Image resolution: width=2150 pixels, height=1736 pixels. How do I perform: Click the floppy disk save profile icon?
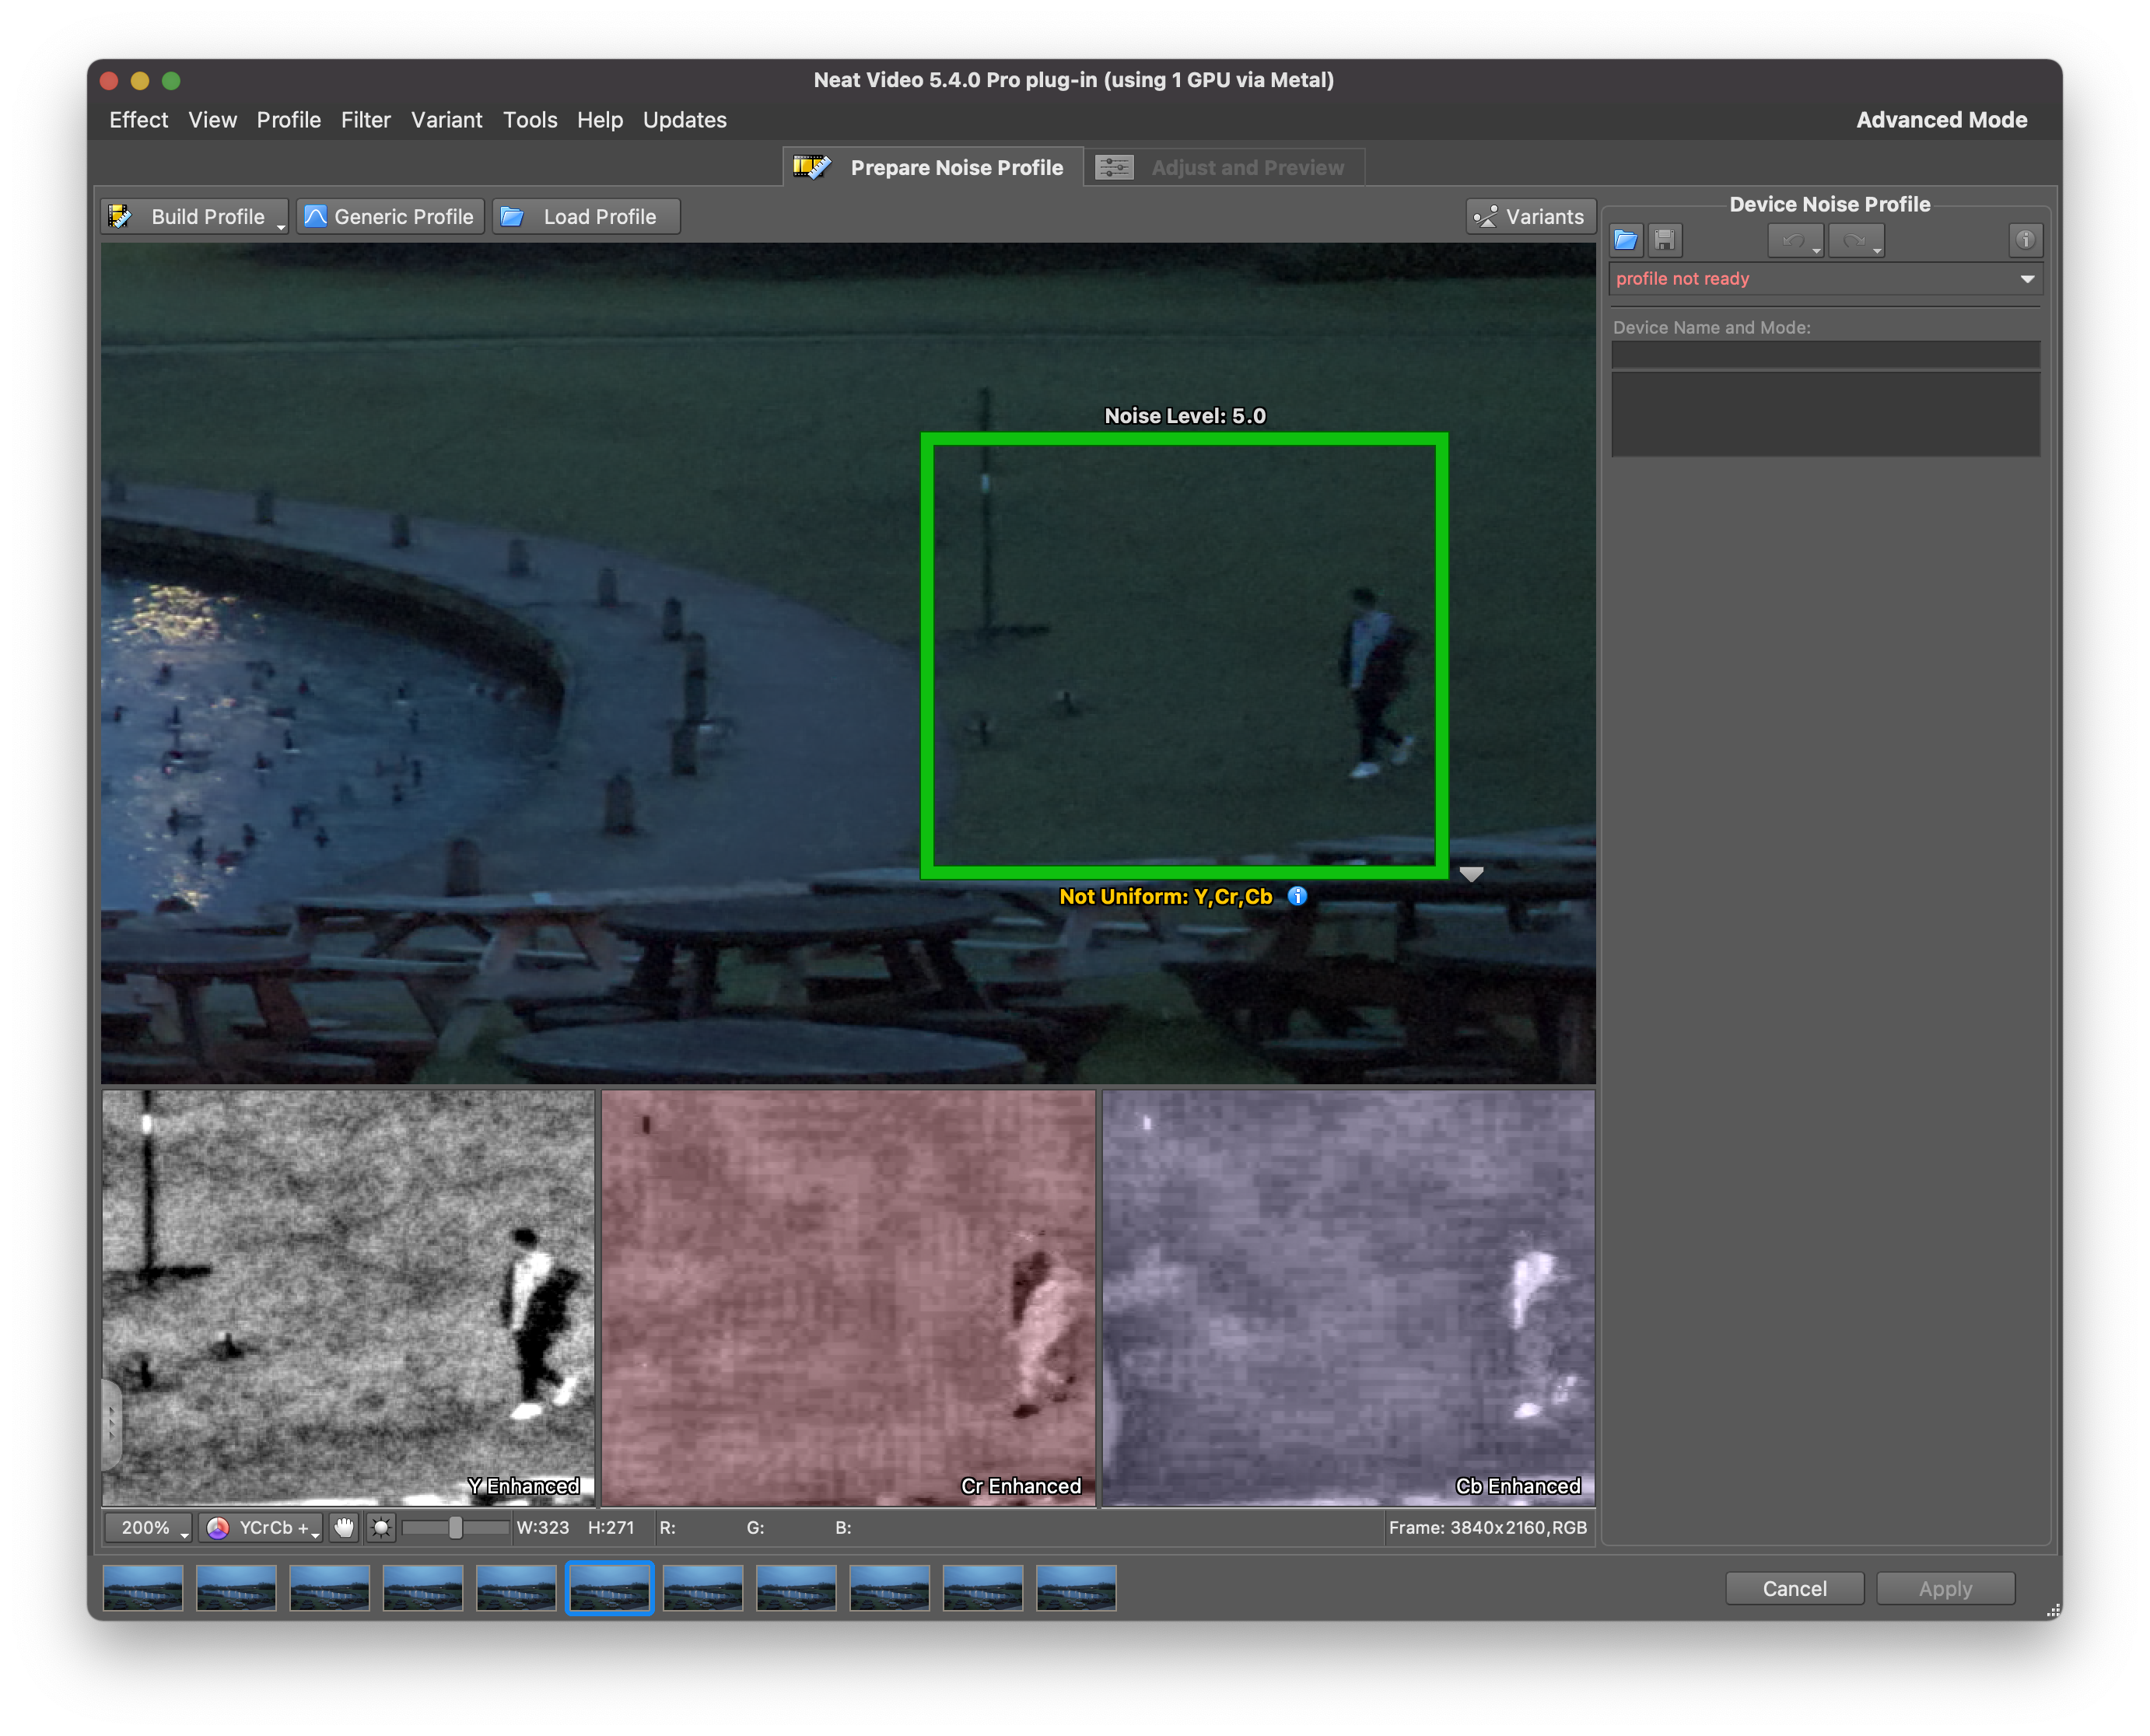[1664, 240]
